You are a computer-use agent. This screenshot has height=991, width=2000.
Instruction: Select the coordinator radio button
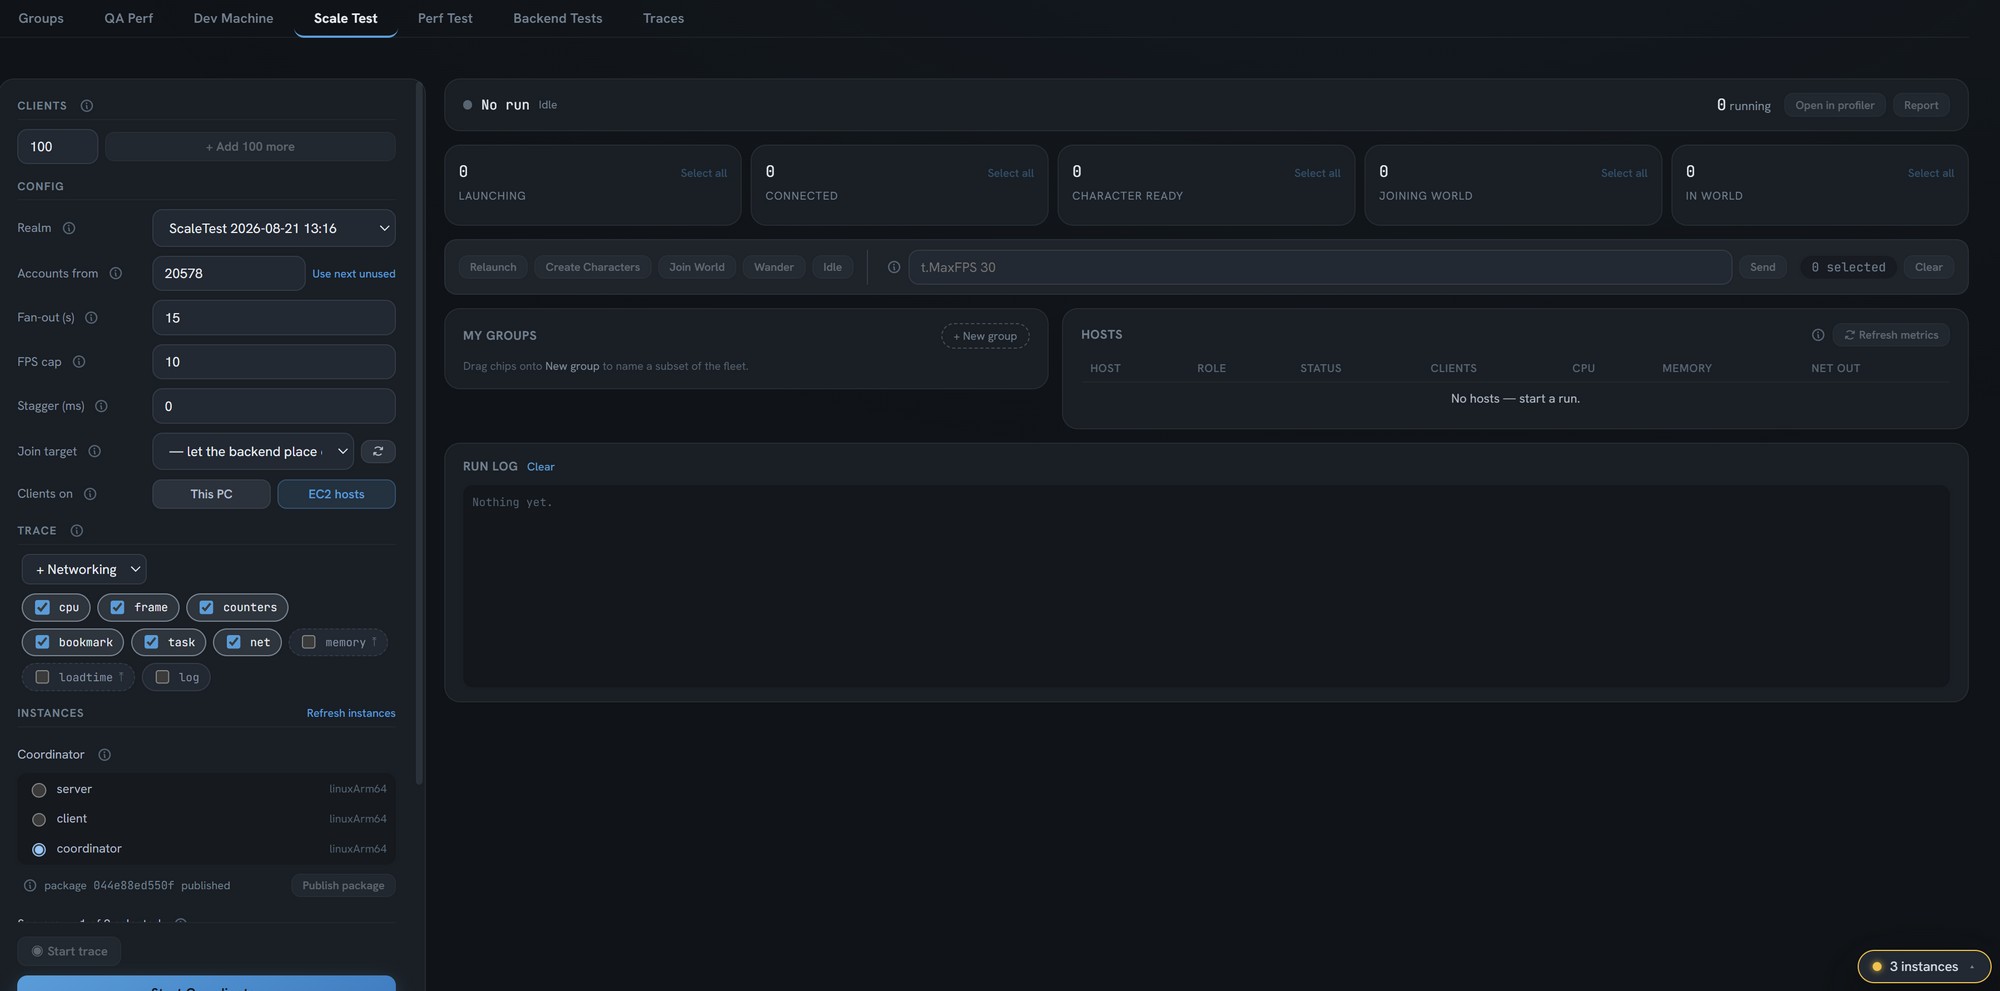pyautogui.click(x=39, y=850)
